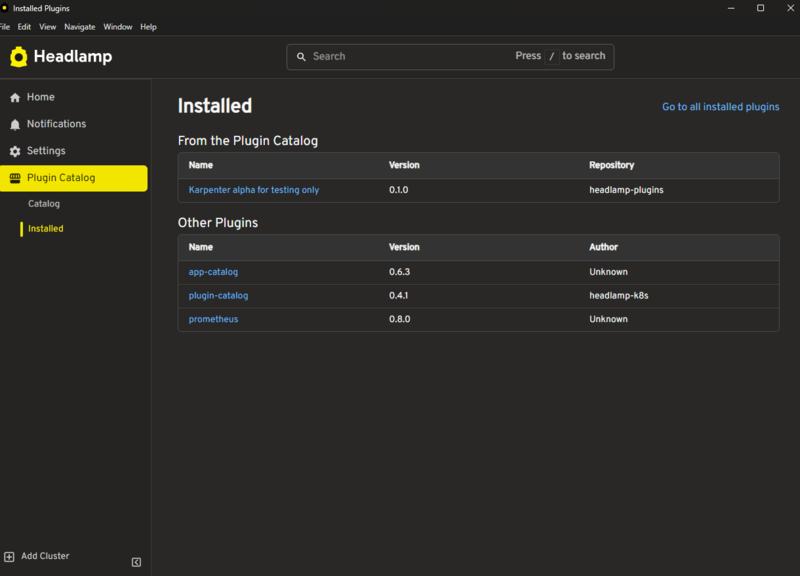
Task: Follow Go to all installed plugins link
Action: [720, 107]
